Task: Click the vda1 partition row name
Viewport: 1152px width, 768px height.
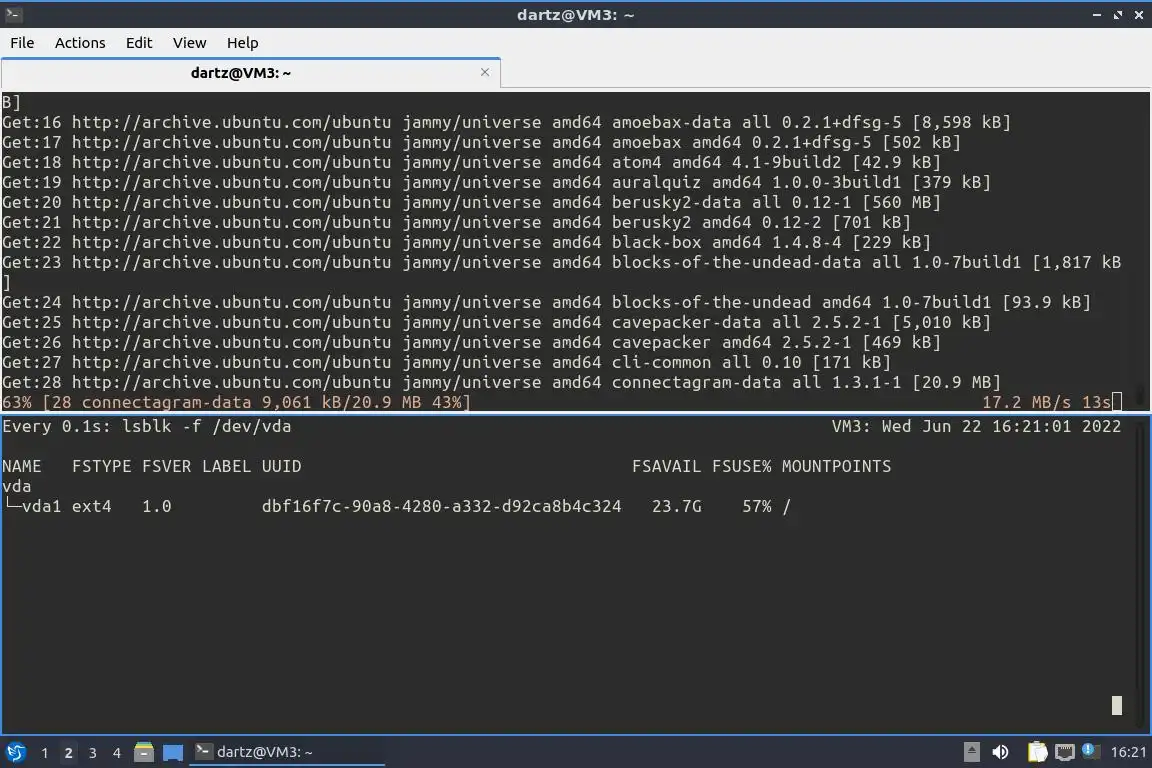Action: 41,506
